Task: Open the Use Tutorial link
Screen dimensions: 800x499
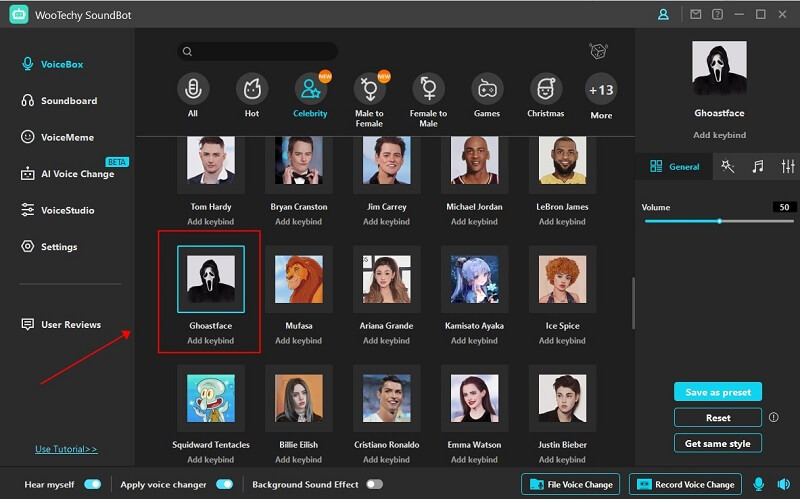Action: click(66, 449)
